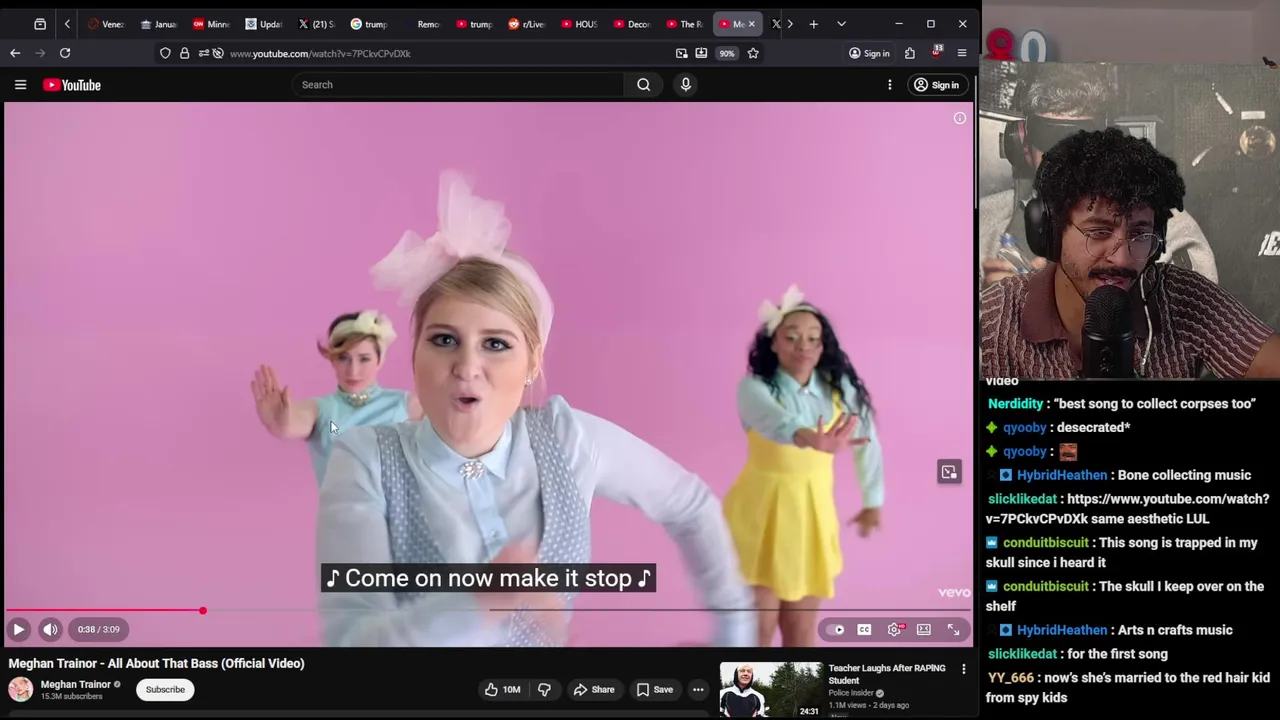Image resolution: width=1280 pixels, height=720 pixels.
Task: Open the tab overview icon at top-left
Action: click(40, 24)
